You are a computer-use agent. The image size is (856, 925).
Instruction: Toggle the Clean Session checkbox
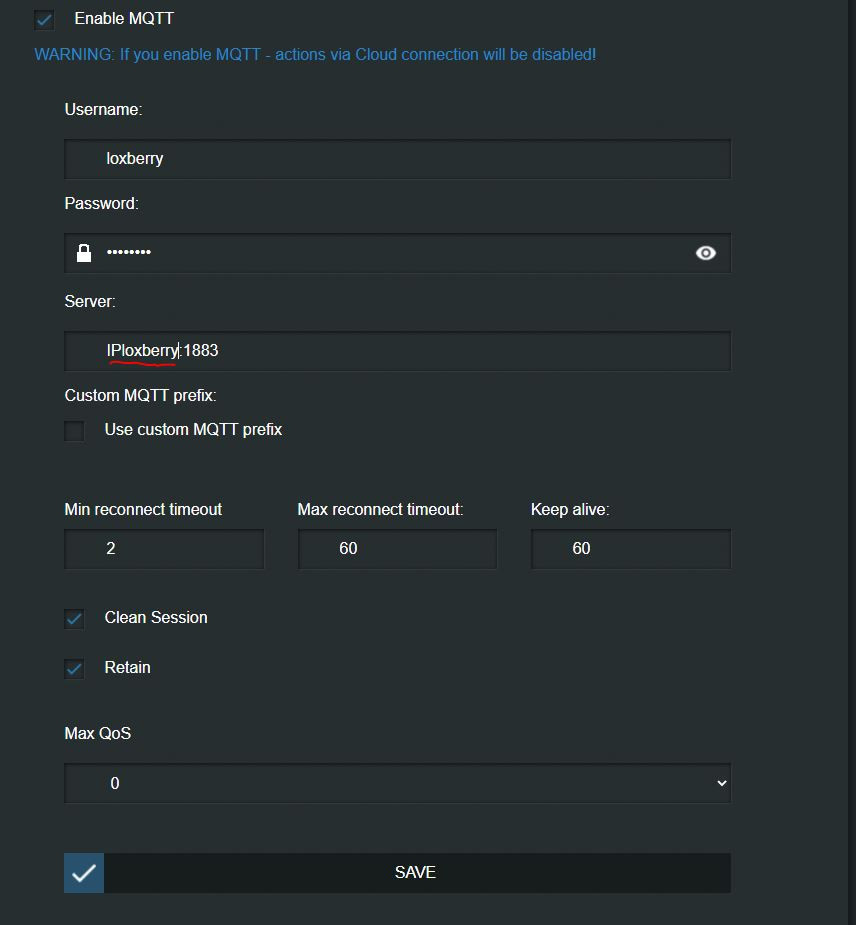[x=75, y=619]
